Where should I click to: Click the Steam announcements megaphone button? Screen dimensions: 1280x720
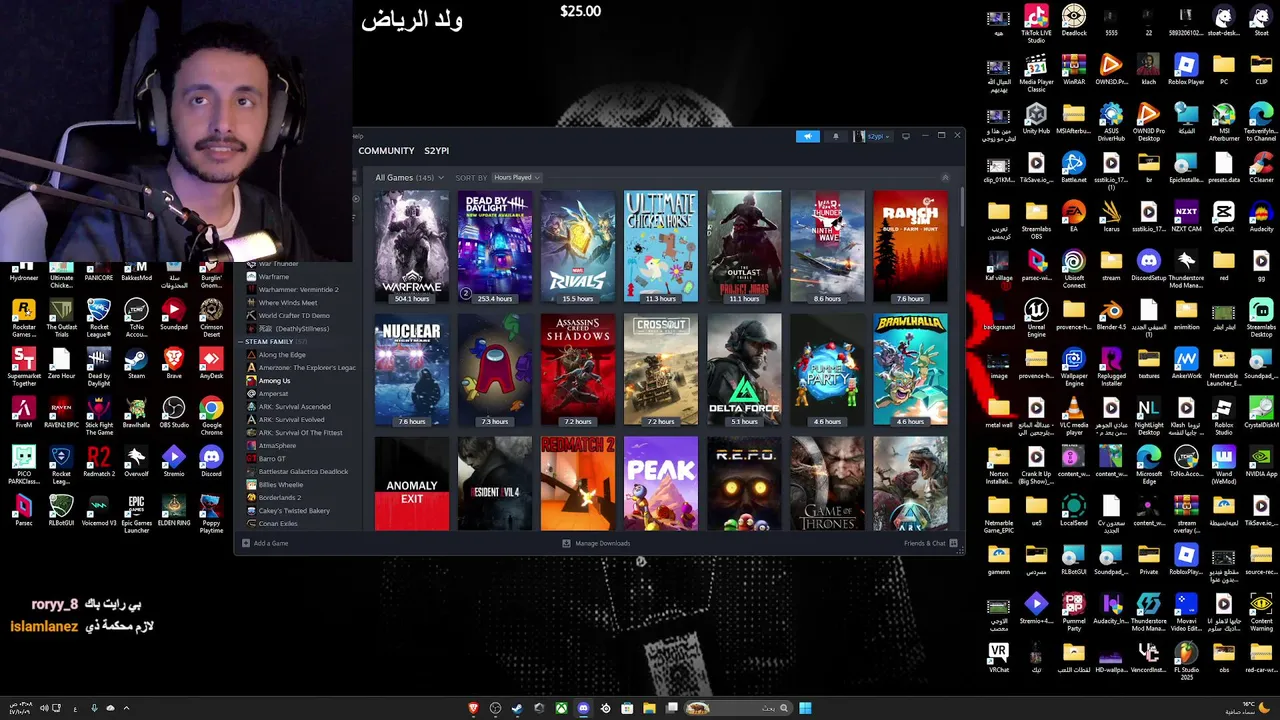tap(808, 136)
